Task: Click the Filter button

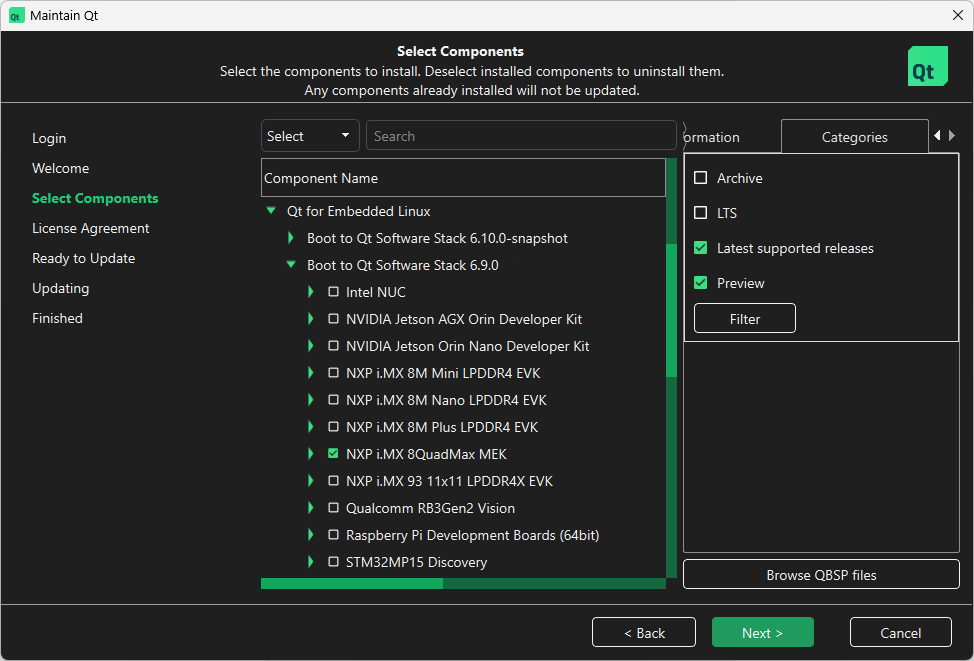Action: (745, 319)
